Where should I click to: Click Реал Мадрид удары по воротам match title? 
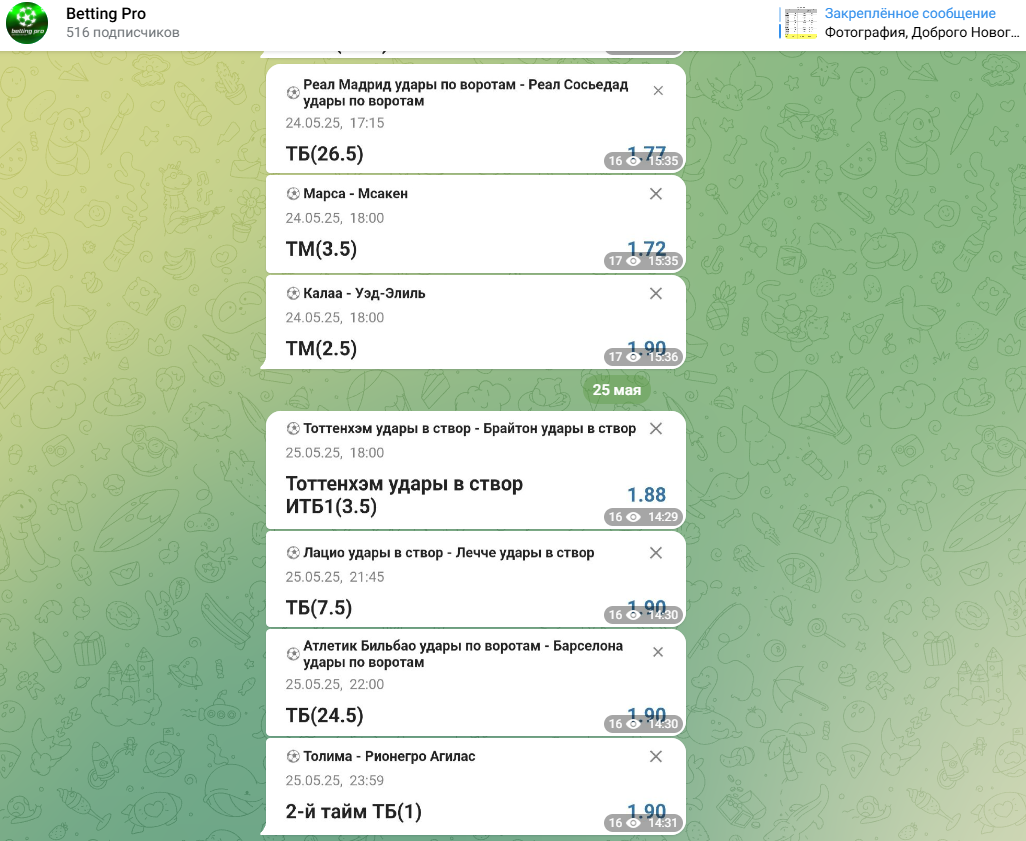(x=465, y=93)
